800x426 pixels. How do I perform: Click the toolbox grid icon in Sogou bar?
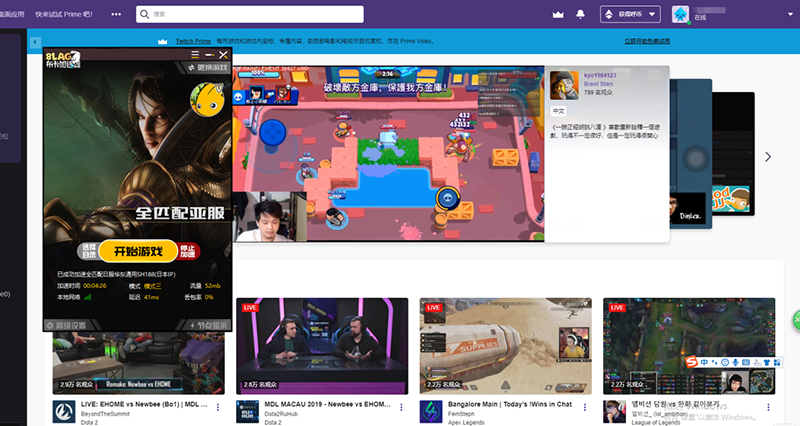777,362
